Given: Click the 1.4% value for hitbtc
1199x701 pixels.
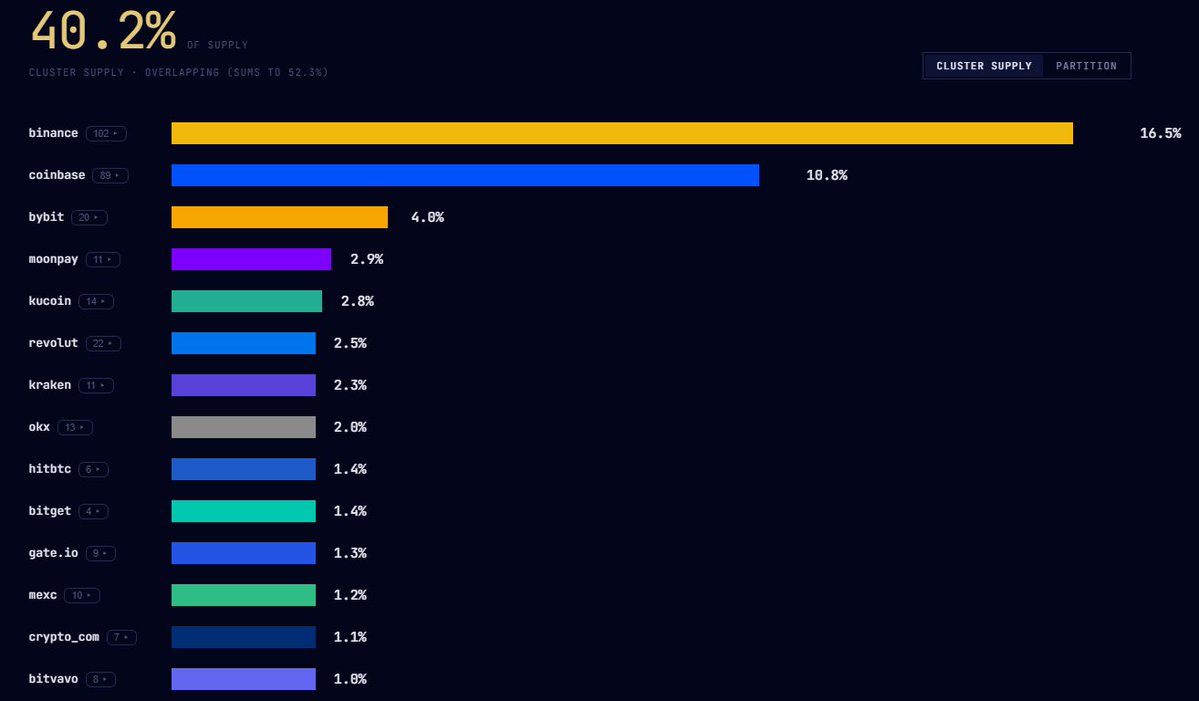Looking at the screenshot, I should (x=350, y=469).
